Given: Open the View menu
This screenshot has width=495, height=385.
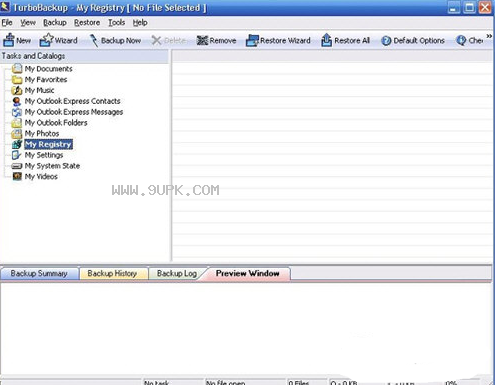Looking at the screenshot, I should pos(28,23).
